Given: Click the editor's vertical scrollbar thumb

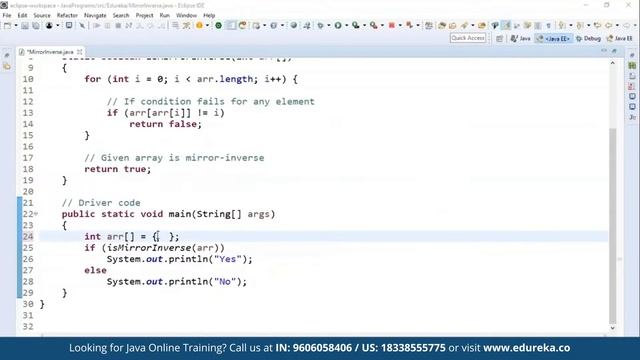Looking at the screenshot, I should click(612, 225).
